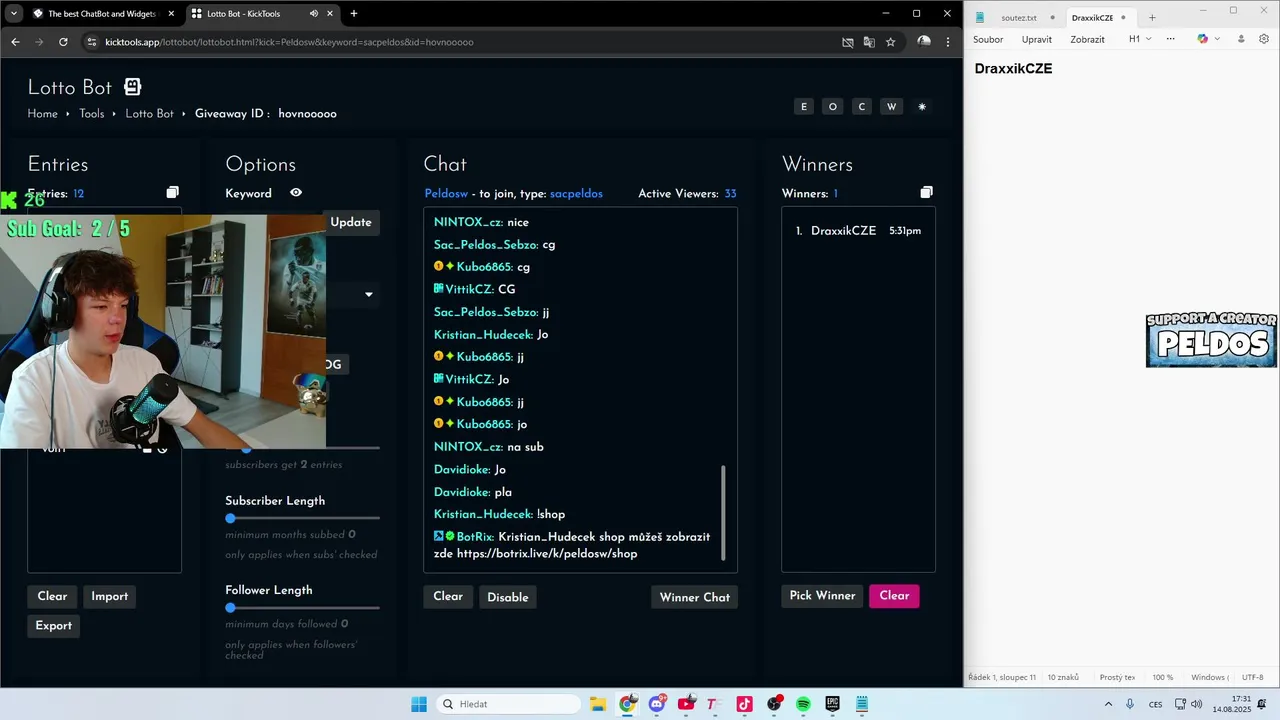
Task: Import entries
Action: (110, 596)
